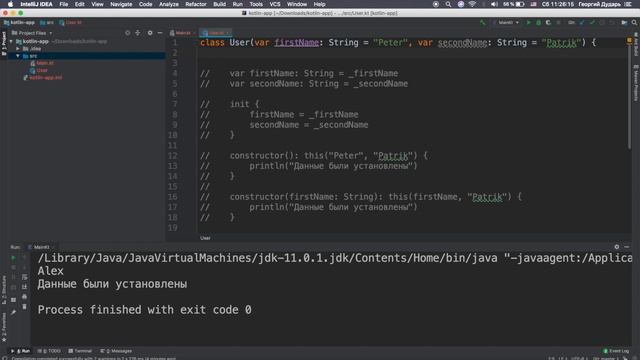Viewport: 640px width, 360px height.
Task: Toggle Favorites side tool window button
Action: (x=4, y=328)
